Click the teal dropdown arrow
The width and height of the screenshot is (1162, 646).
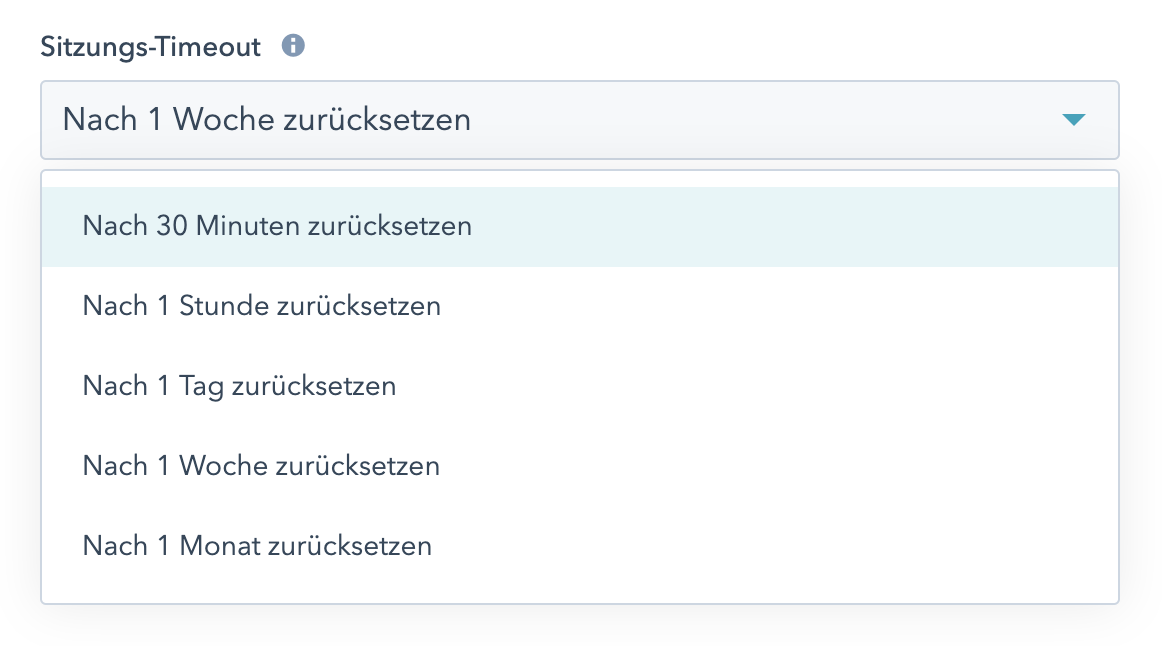coord(1073,120)
